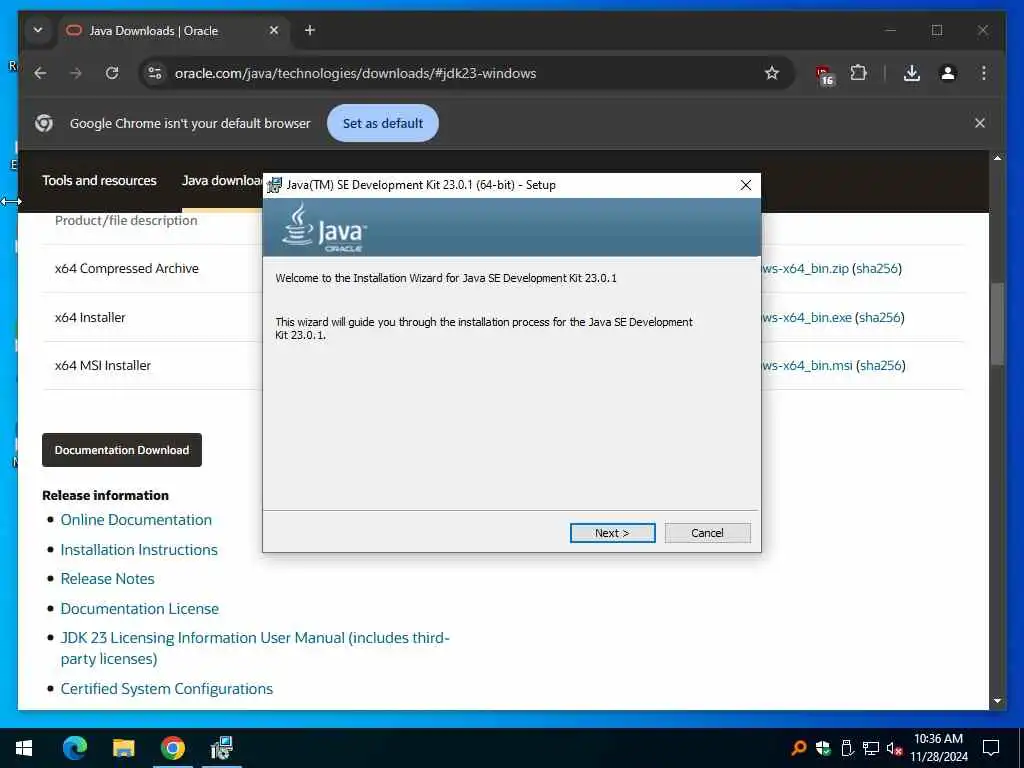1024x768 pixels.
Task: Go forward in Chrome
Action: click(76, 73)
